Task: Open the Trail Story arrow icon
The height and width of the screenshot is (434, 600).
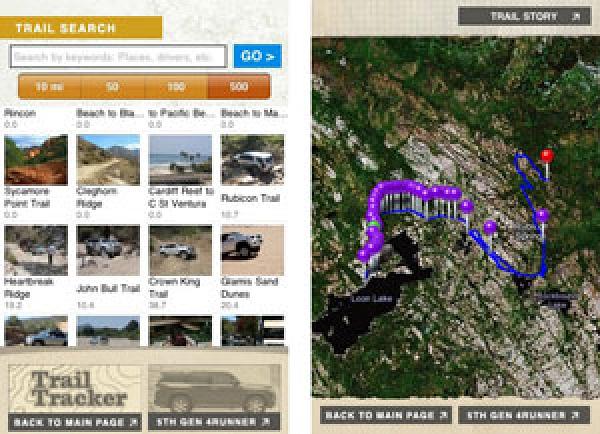Action: 576,16
